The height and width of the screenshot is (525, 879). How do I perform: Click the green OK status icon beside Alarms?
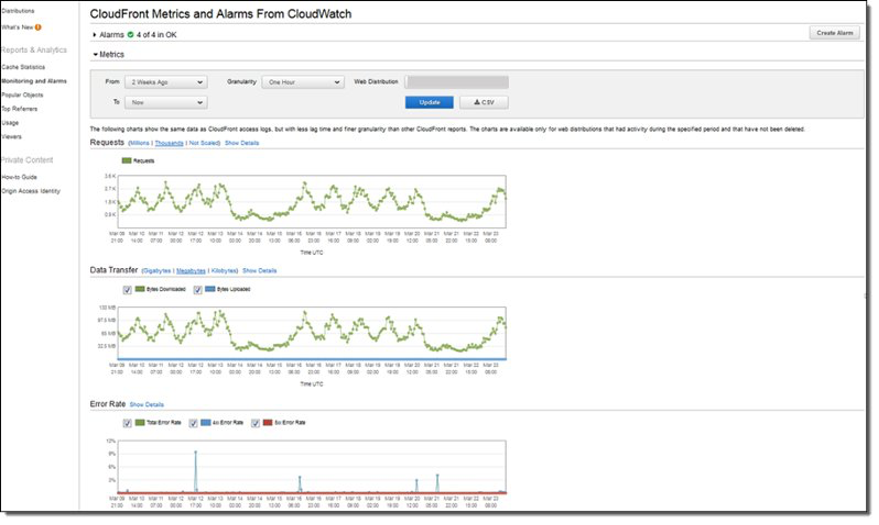[x=130, y=35]
